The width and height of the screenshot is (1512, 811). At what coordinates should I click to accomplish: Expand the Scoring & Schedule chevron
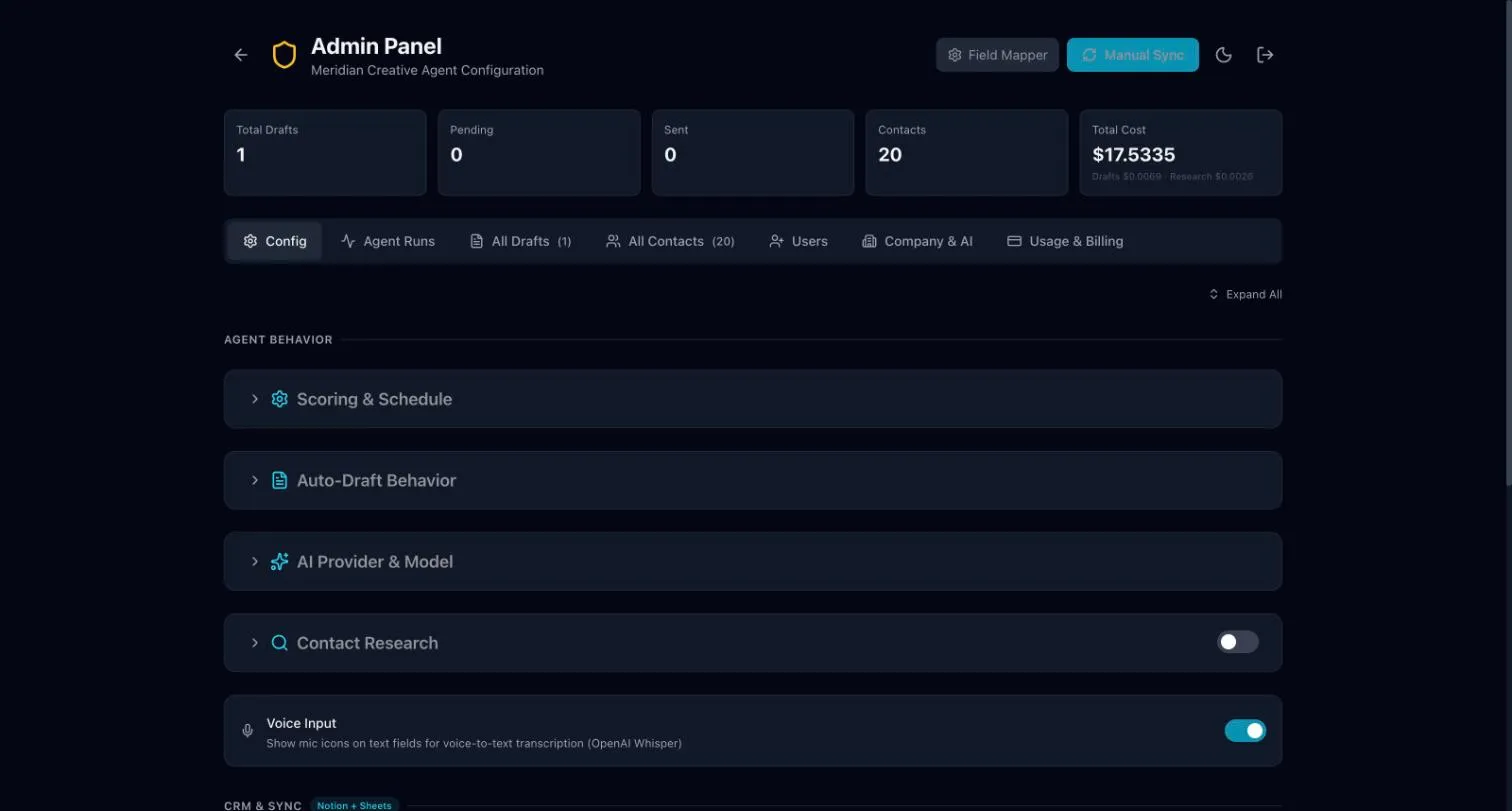[x=255, y=399]
